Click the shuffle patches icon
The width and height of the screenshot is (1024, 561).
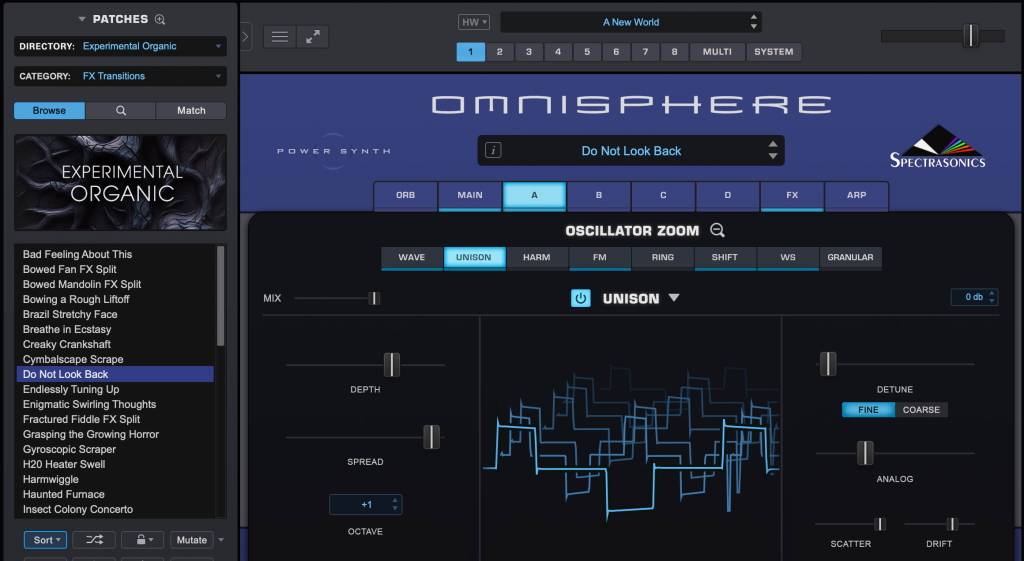(x=94, y=540)
